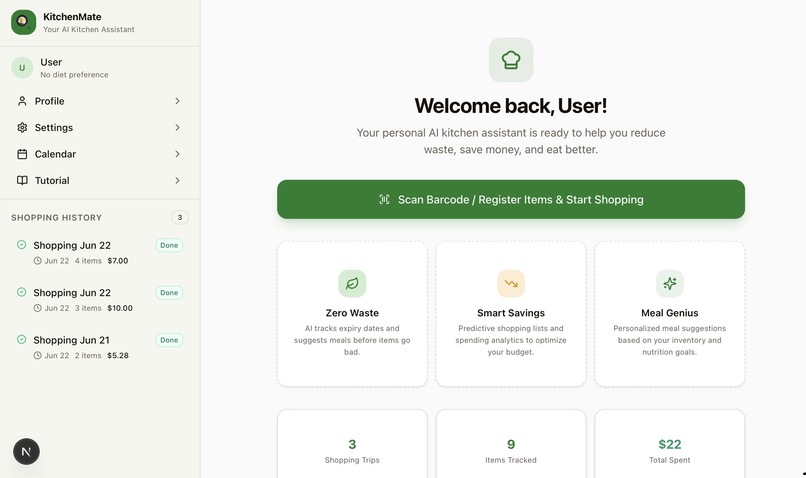The width and height of the screenshot is (806, 478).
Task: Open the Shopping Jun 21 trip
Action: (100, 347)
